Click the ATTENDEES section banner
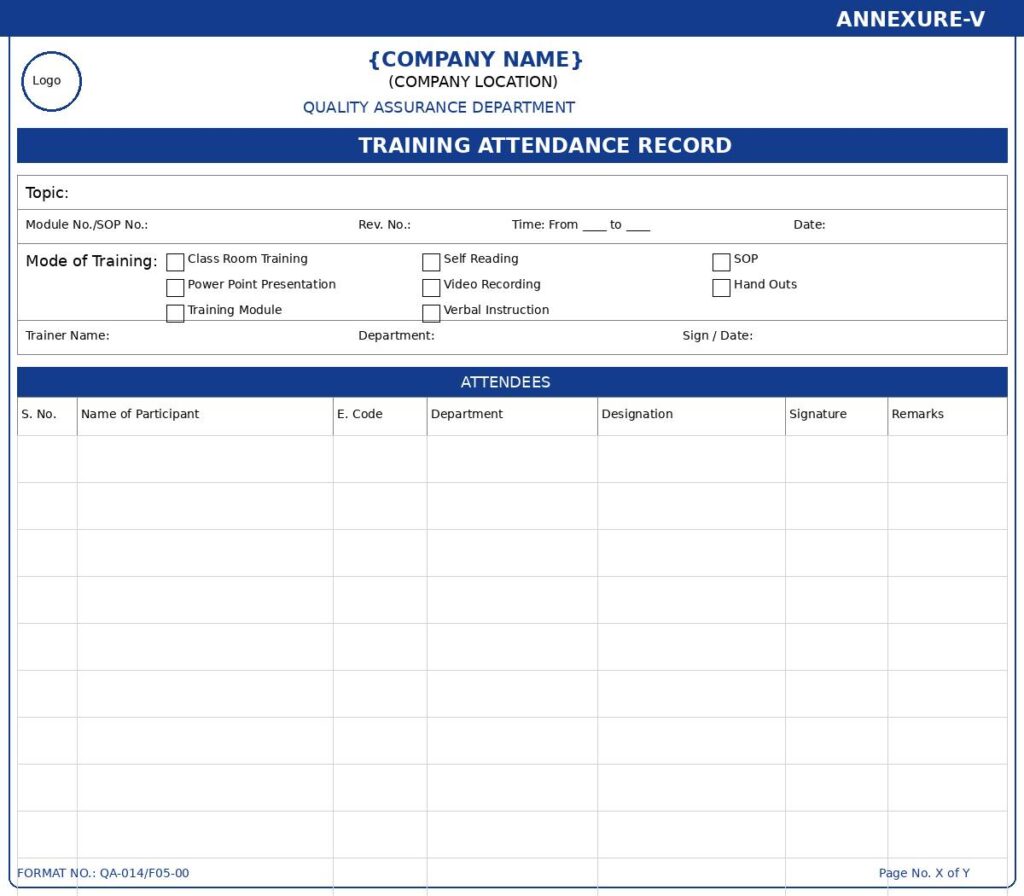1024x896 pixels. pos(512,382)
